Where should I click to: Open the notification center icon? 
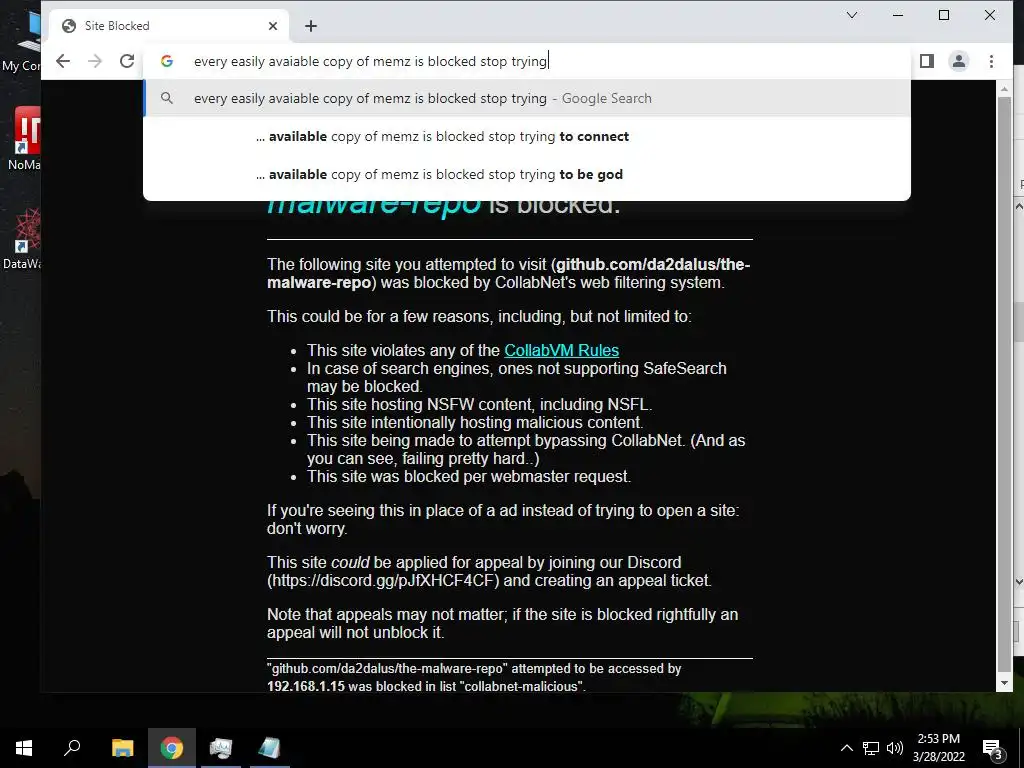(993, 748)
